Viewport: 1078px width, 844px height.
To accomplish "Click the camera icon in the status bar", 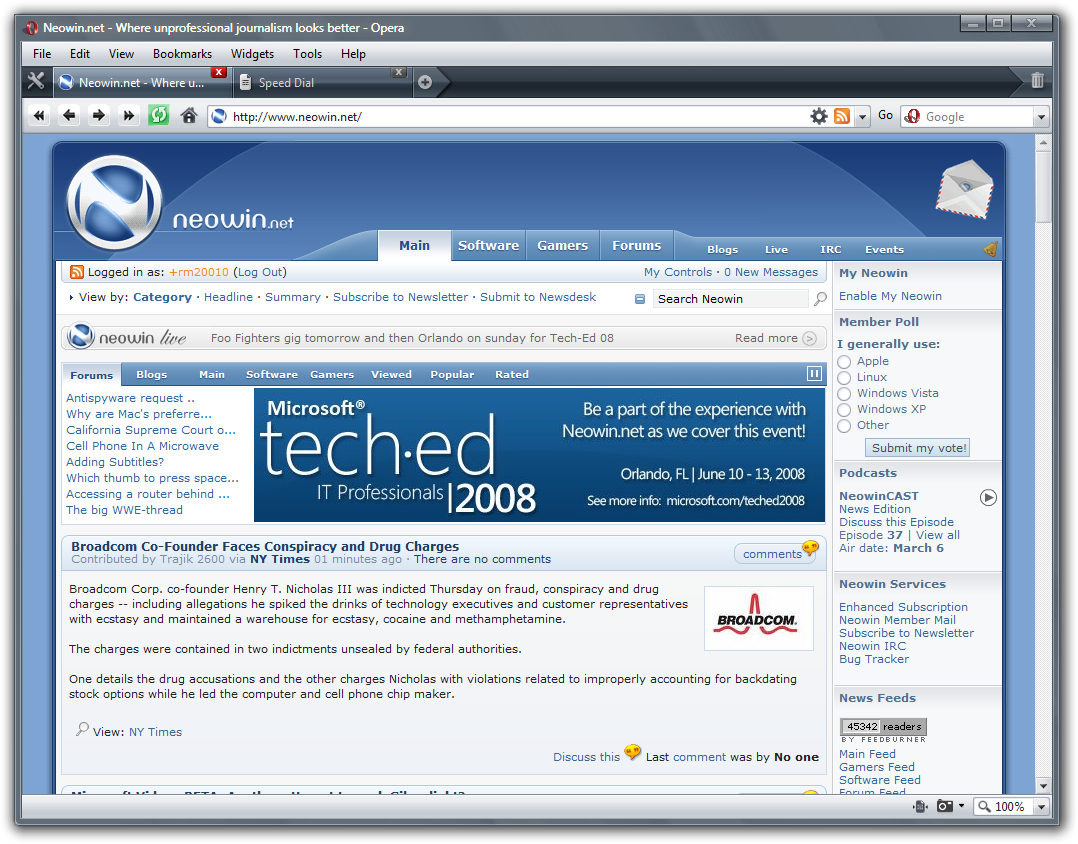I will click(x=946, y=806).
